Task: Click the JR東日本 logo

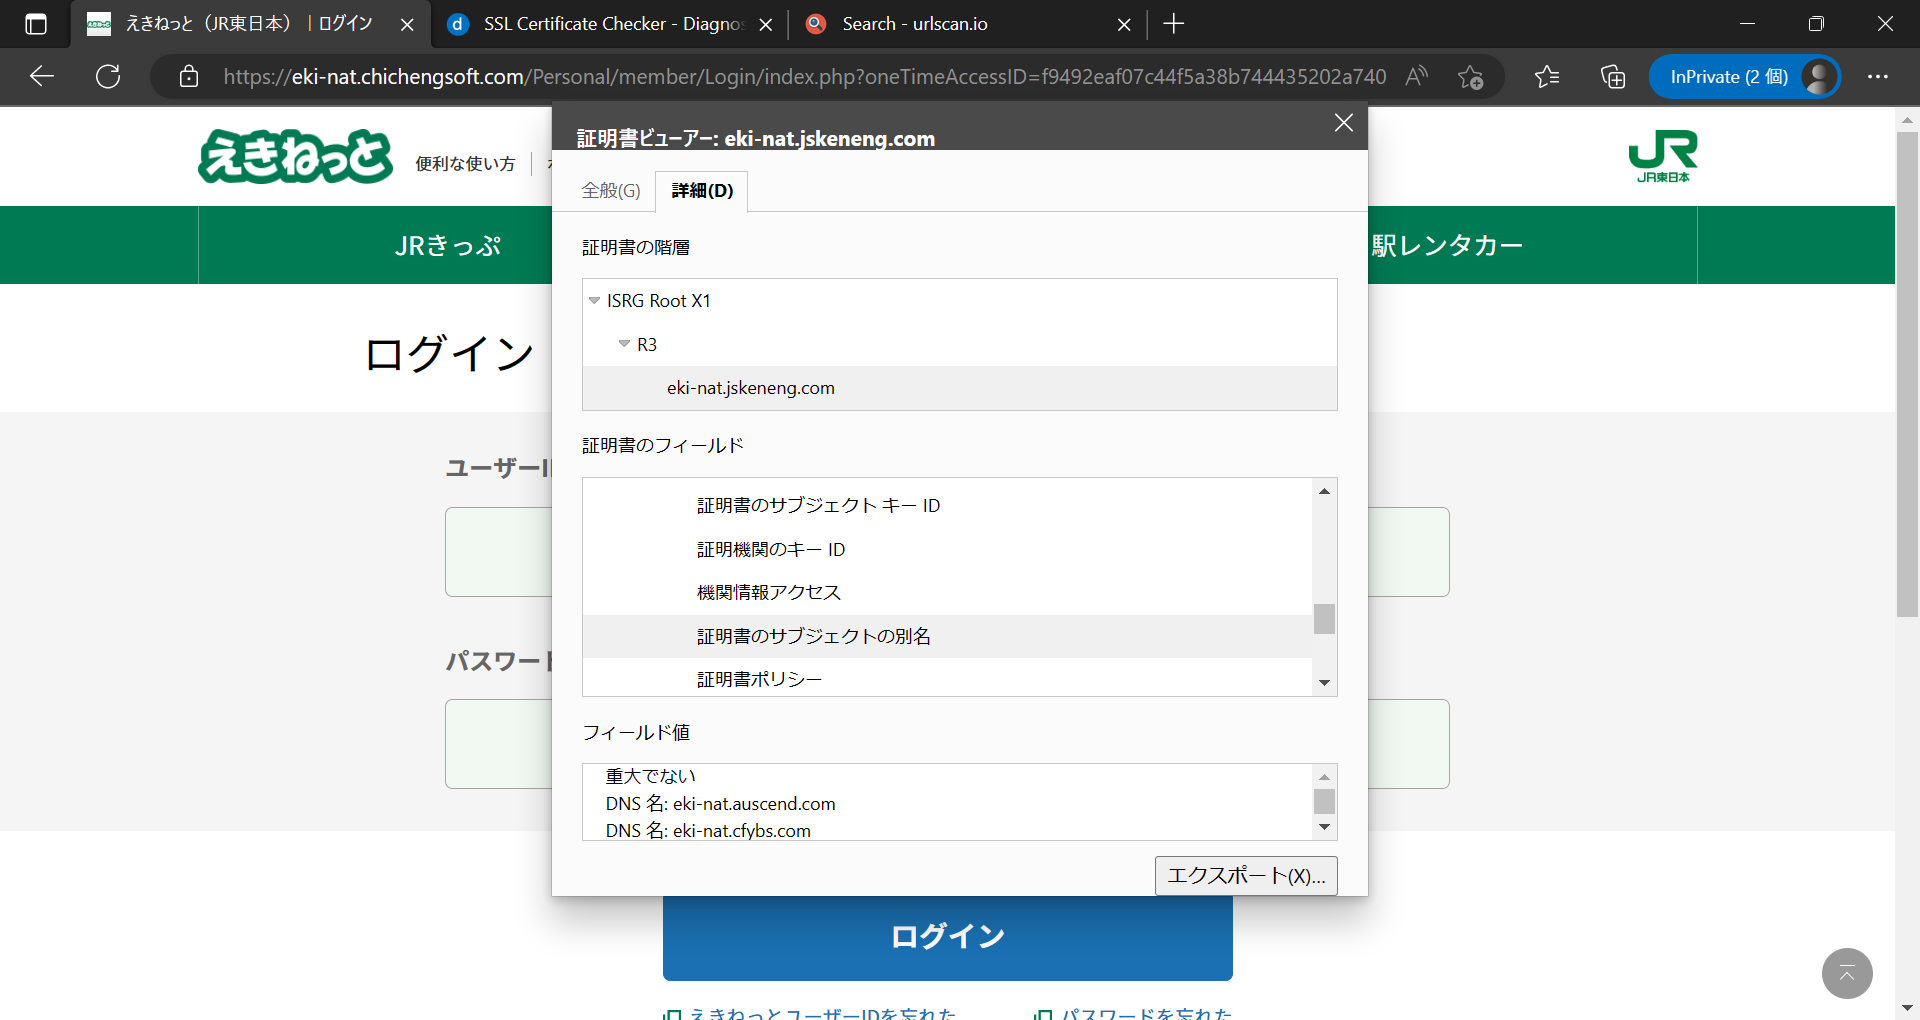Action: point(1663,156)
